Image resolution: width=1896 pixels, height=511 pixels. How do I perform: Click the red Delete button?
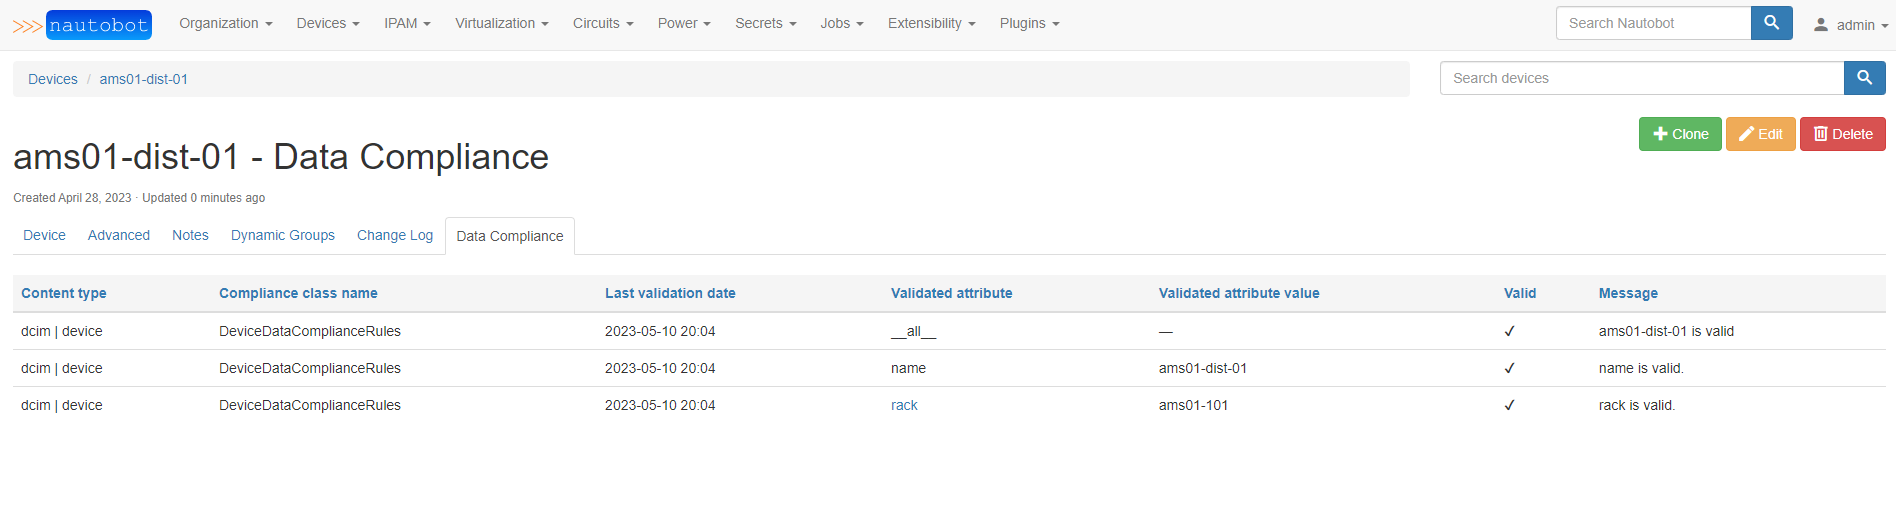pyautogui.click(x=1842, y=134)
